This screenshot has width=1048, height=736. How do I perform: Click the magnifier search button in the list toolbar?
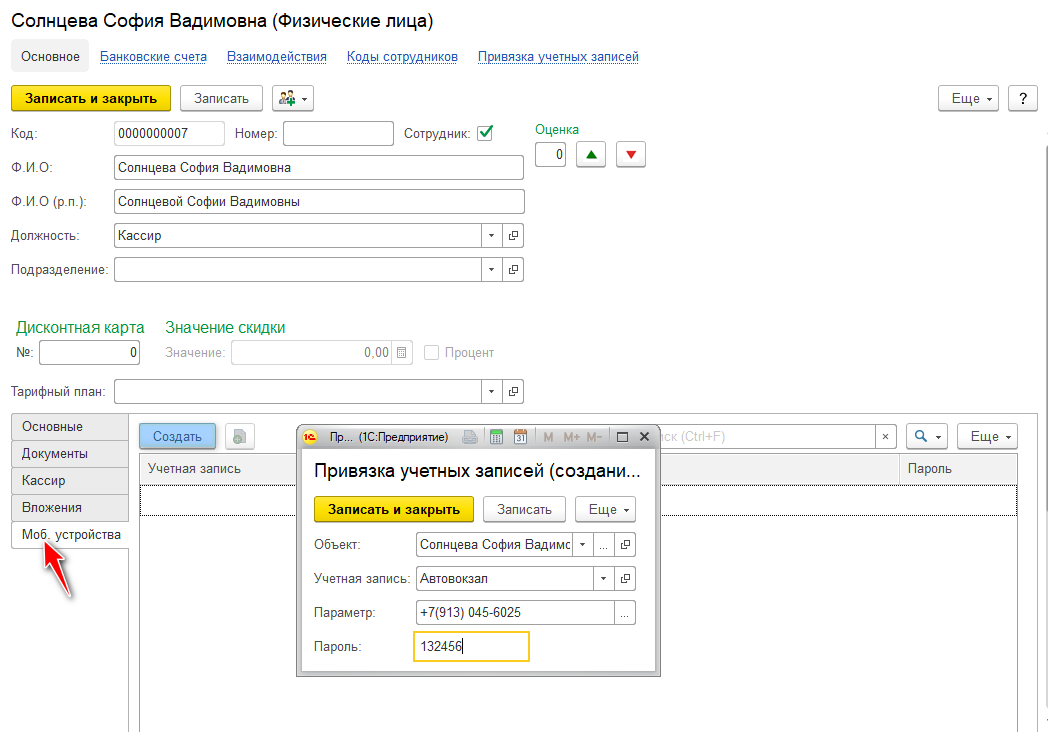pyautogui.click(x=927, y=436)
